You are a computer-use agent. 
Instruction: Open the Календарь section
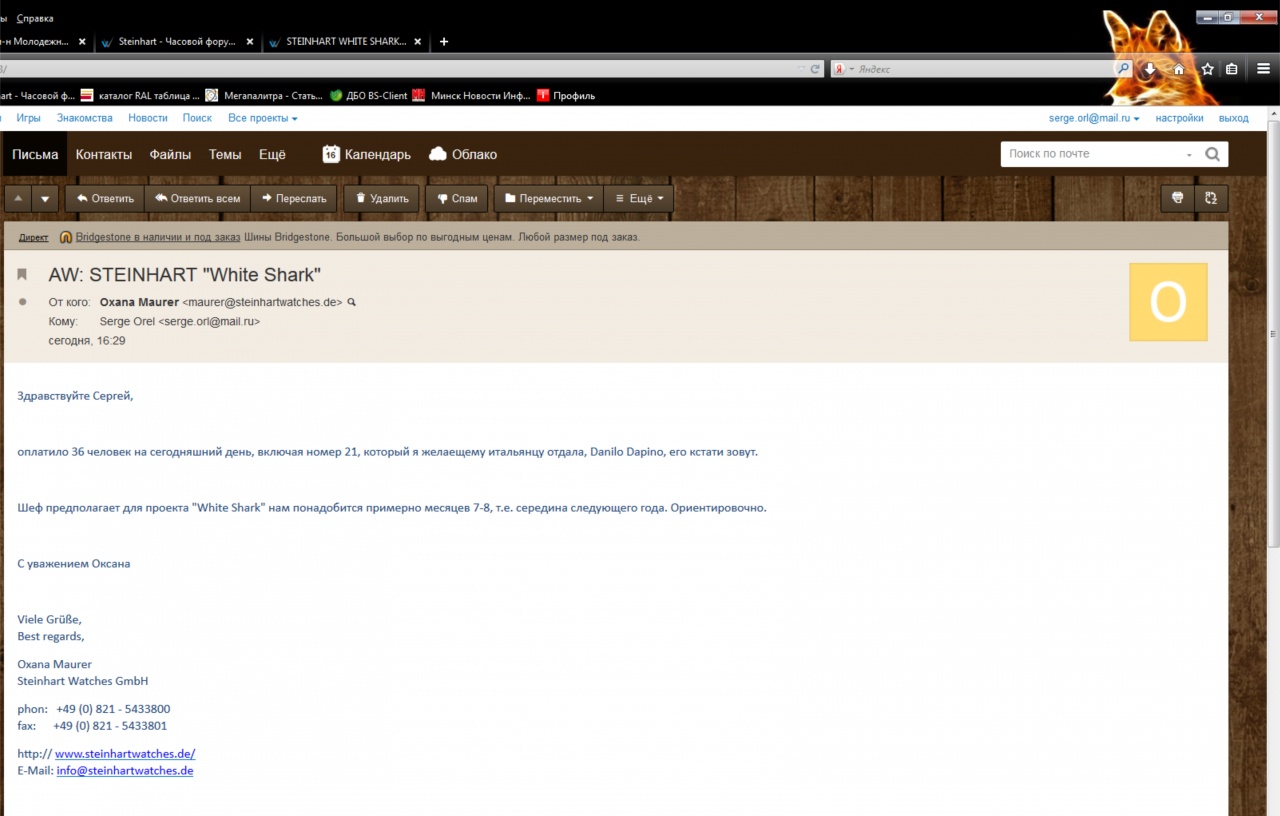(366, 154)
